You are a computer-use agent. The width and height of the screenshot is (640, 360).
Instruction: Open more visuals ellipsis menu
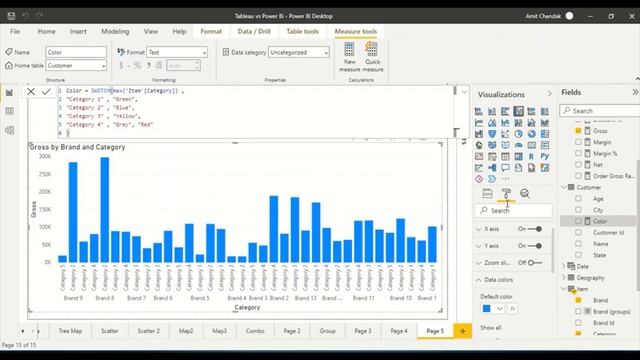coord(505,179)
